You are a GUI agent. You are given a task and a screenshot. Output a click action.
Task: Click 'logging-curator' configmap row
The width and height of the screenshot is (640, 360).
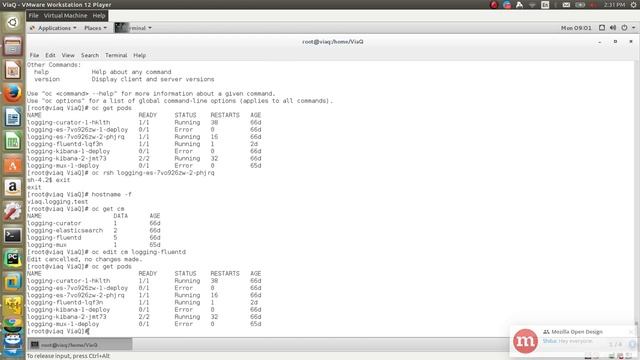point(93,223)
